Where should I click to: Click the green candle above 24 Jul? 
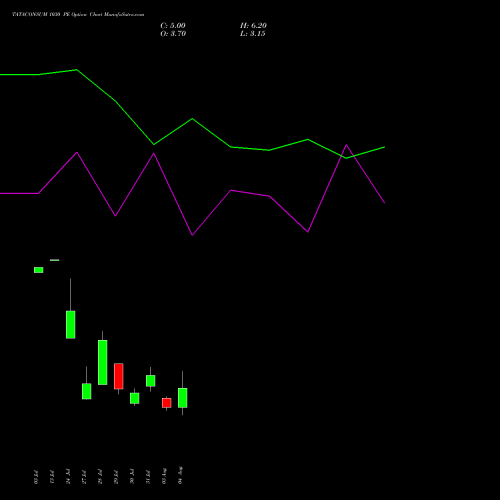[71, 325]
